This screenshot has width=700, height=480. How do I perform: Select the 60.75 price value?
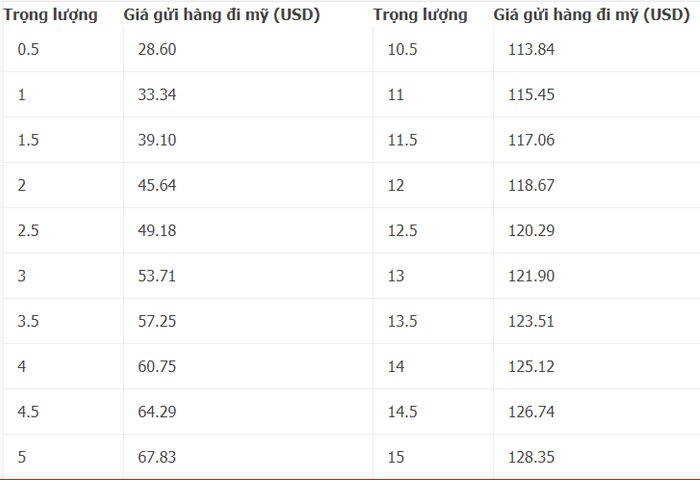pyautogui.click(x=157, y=366)
